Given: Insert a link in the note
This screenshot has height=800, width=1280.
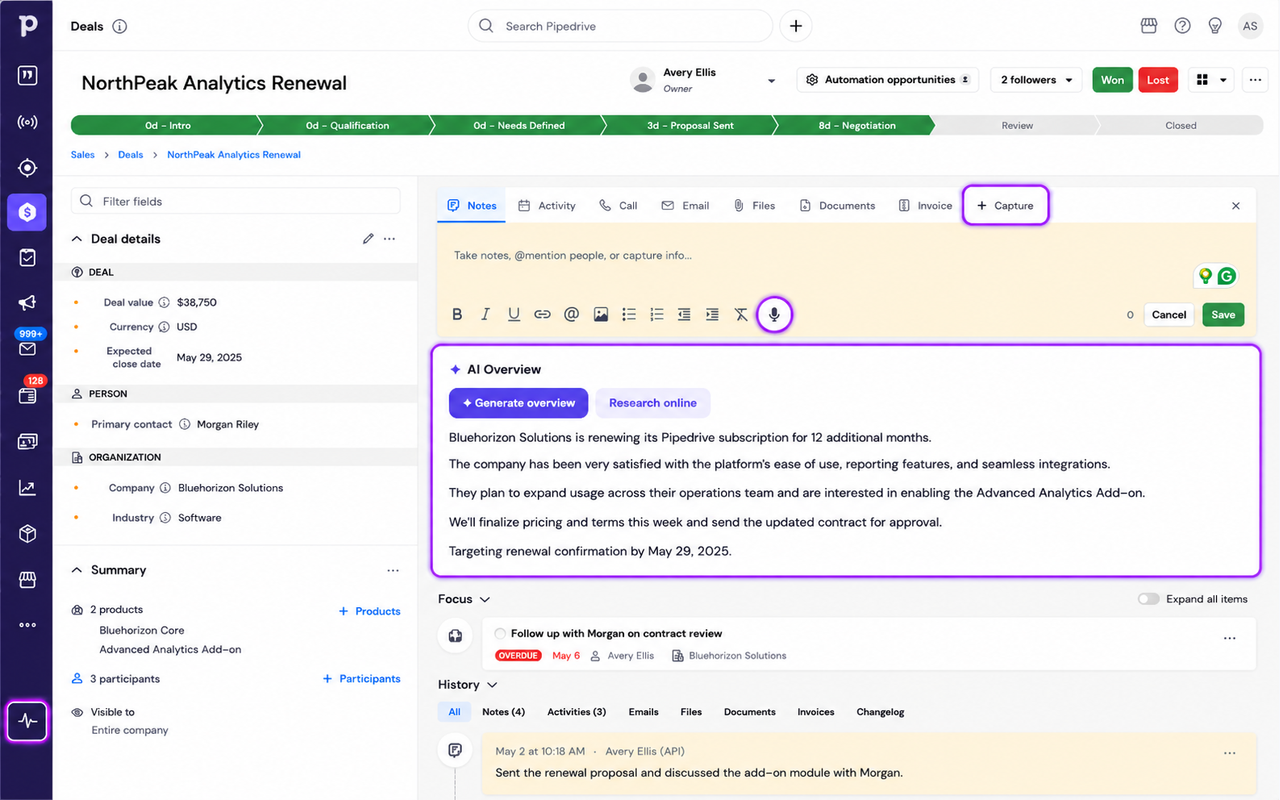Looking at the screenshot, I should pyautogui.click(x=542, y=314).
